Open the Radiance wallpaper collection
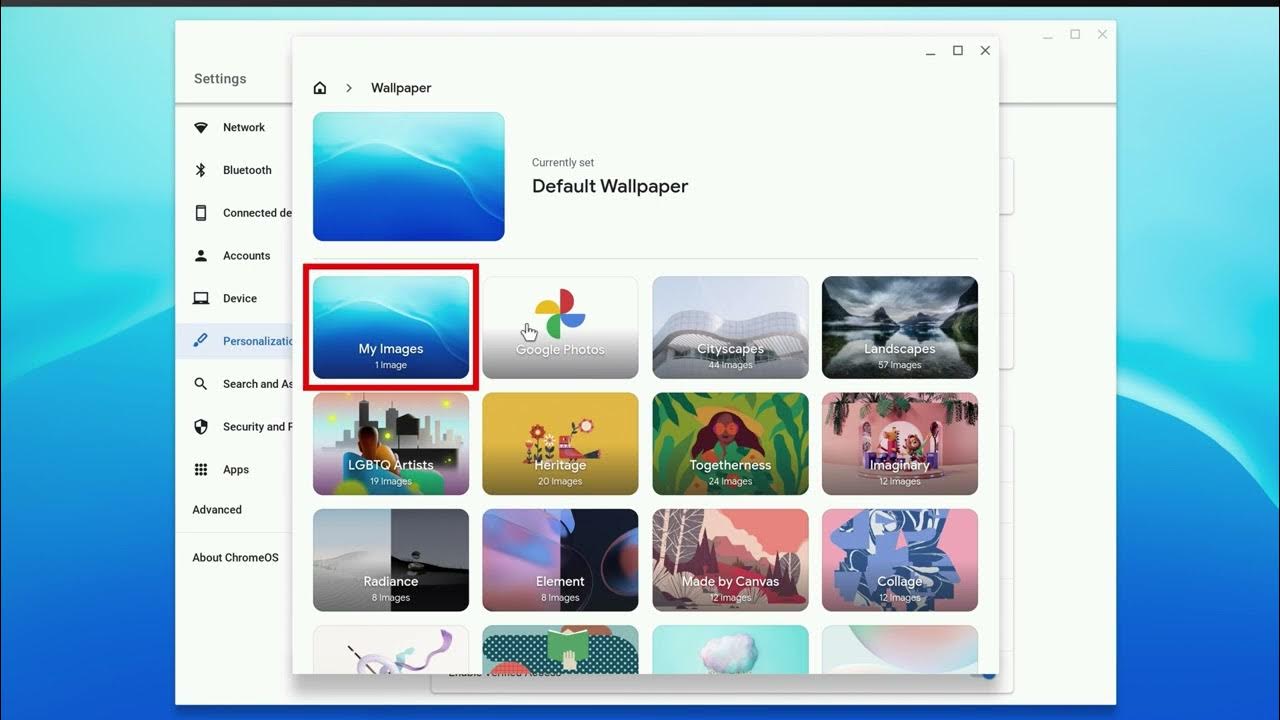 pos(391,560)
